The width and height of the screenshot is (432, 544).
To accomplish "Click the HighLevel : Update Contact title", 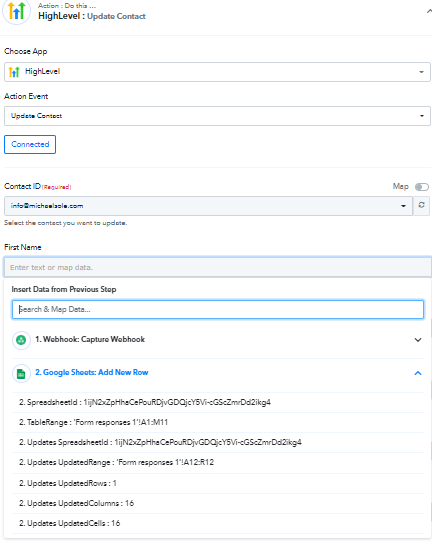I will (92, 16).
